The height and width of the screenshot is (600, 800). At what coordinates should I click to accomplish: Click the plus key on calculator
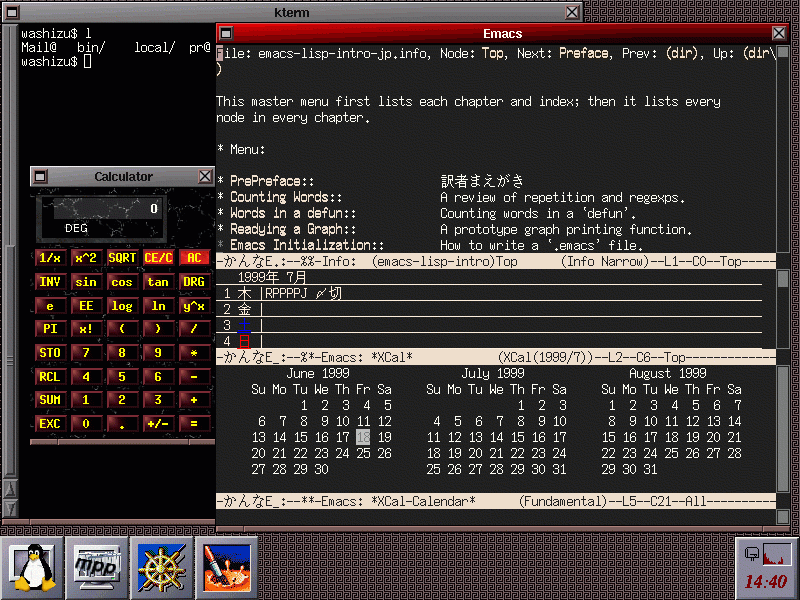point(194,399)
